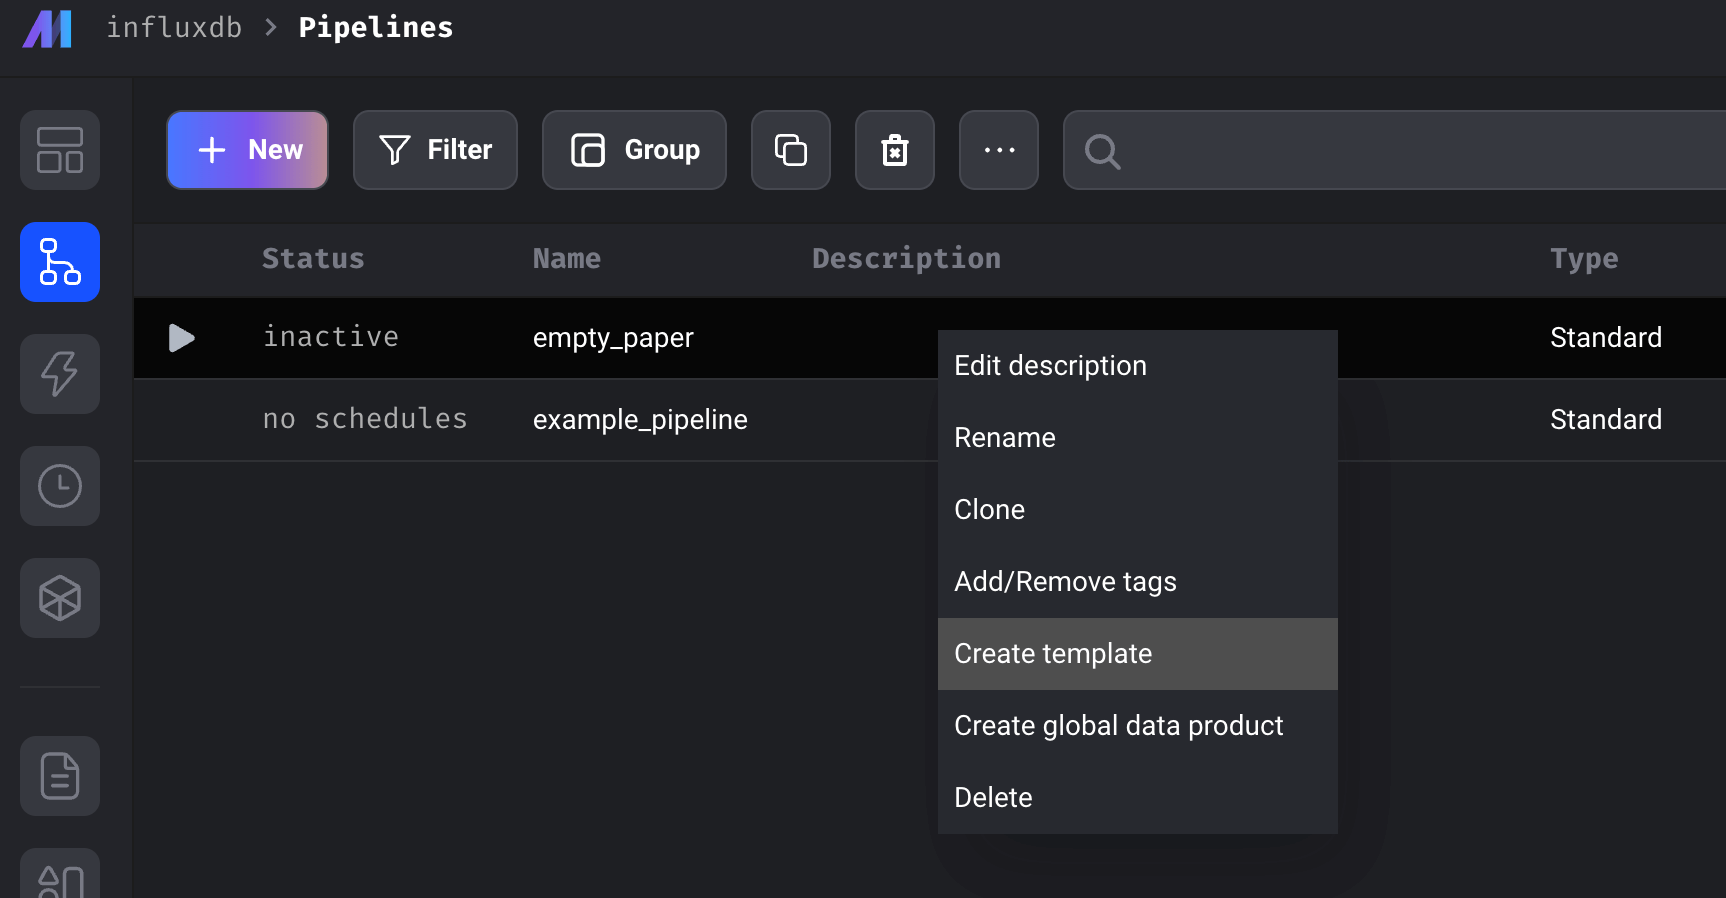
Task: Open the file document sidebar icon
Action: 60,776
